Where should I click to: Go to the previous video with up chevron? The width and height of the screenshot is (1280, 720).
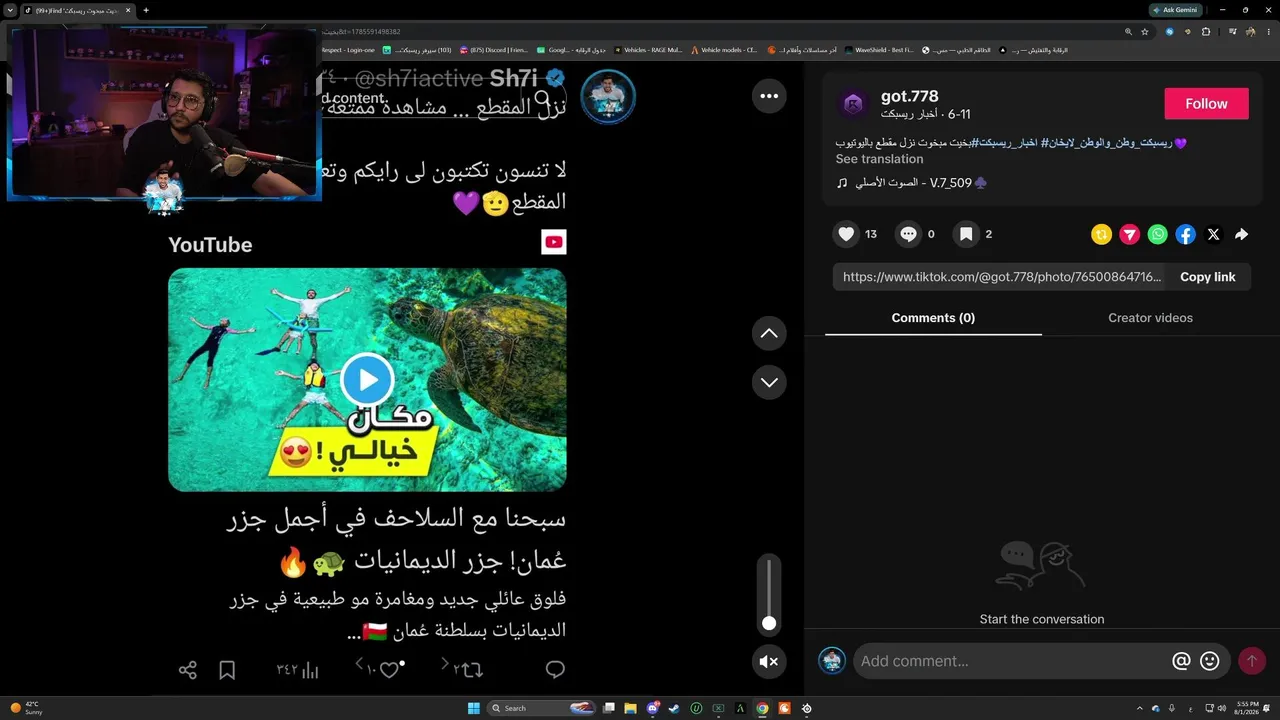(x=769, y=333)
